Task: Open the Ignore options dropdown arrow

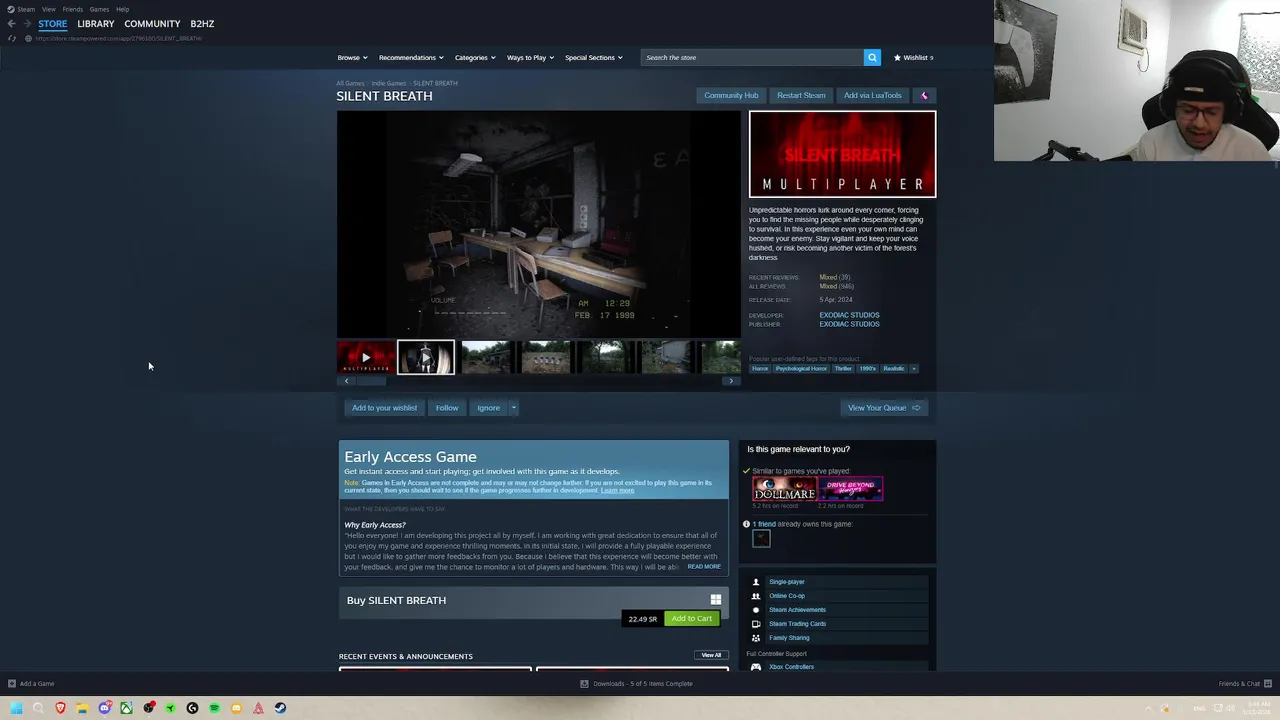Action: [x=513, y=408]
